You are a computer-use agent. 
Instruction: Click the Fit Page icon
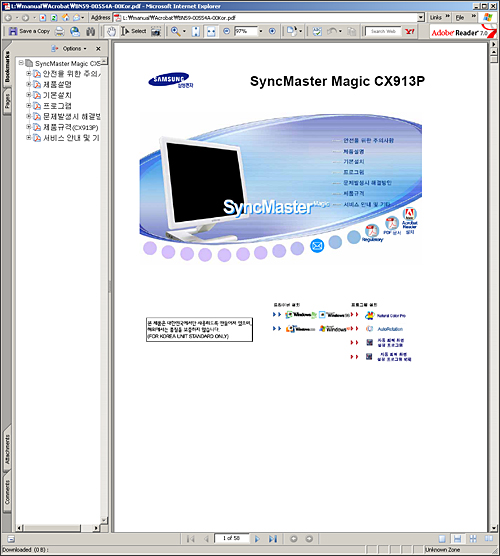click(195, 31)
